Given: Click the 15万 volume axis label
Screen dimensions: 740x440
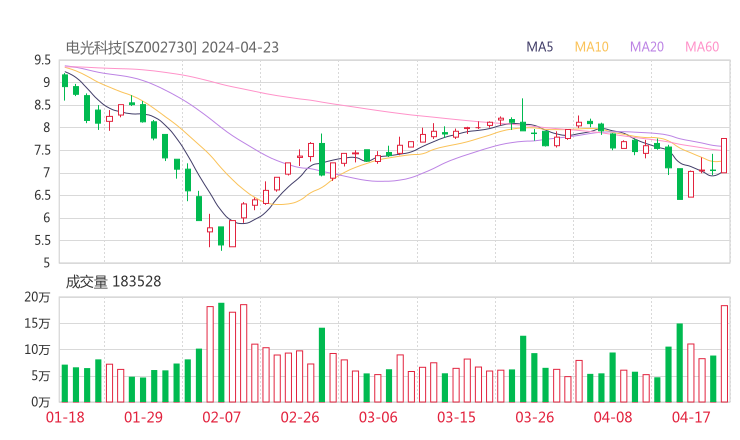Looking at the screenshot, I should (38, 323).
